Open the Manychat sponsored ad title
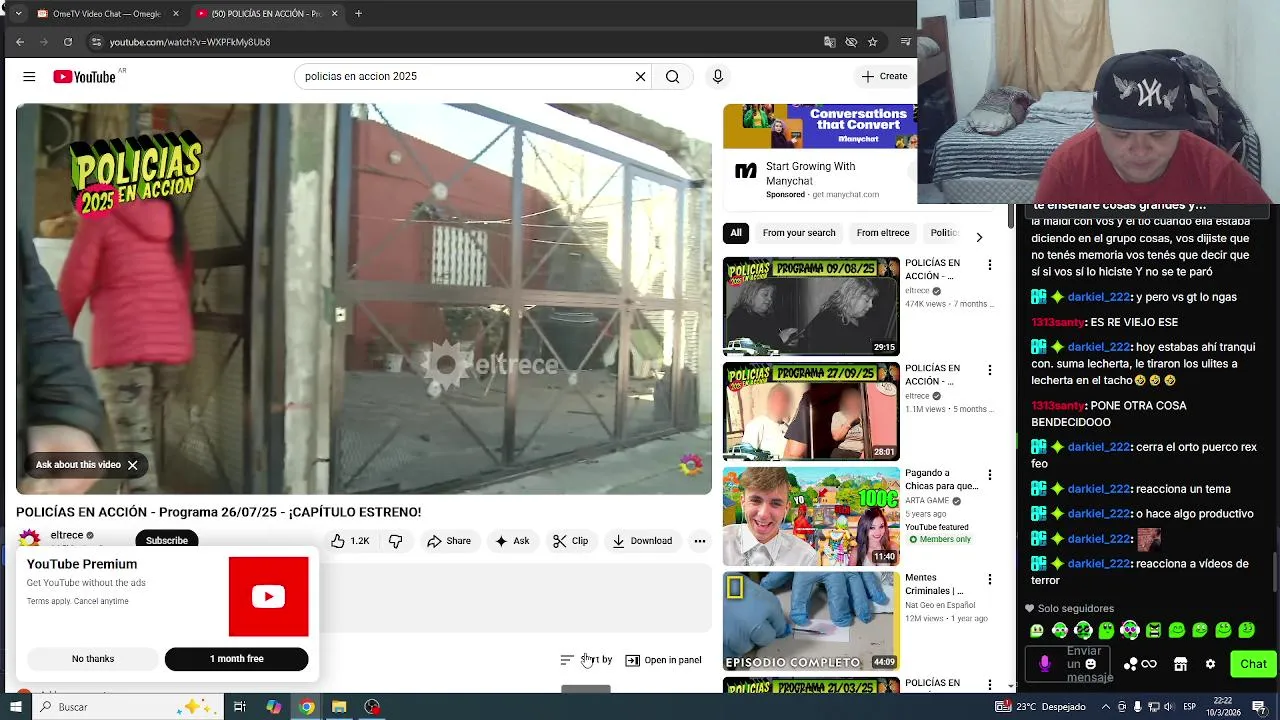1280x720 pixels. pyautogui.click(x=810, y=174)
